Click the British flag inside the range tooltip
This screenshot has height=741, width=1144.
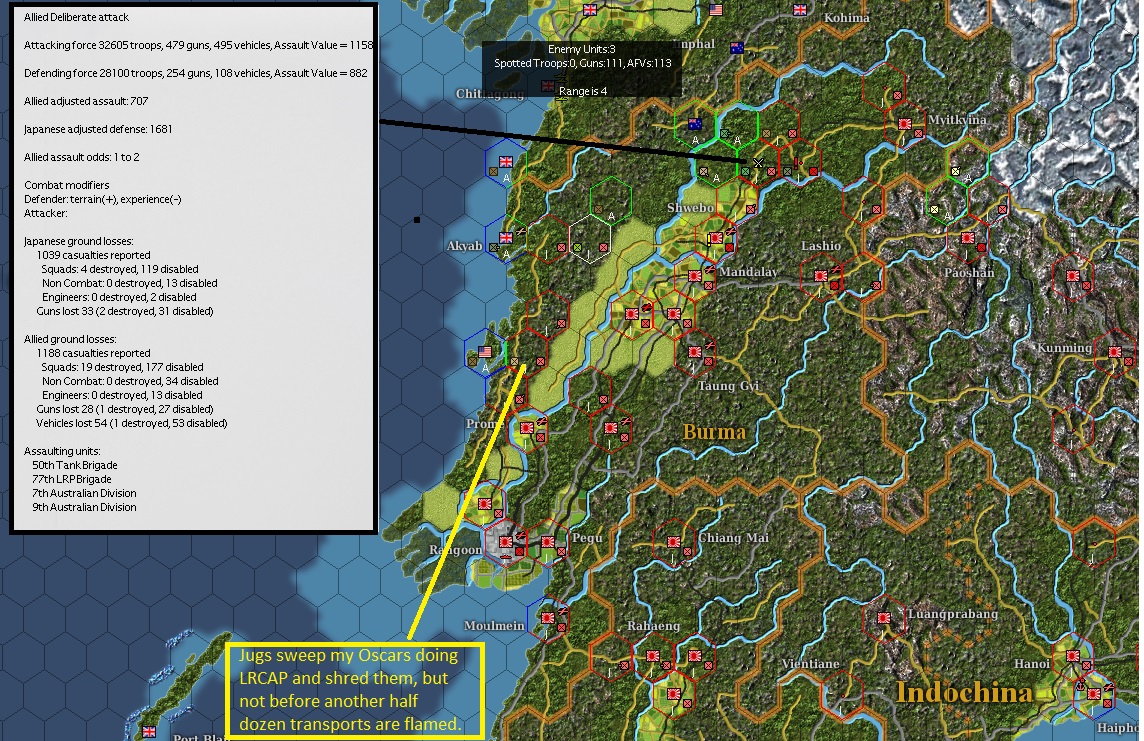tap(548, 86)
